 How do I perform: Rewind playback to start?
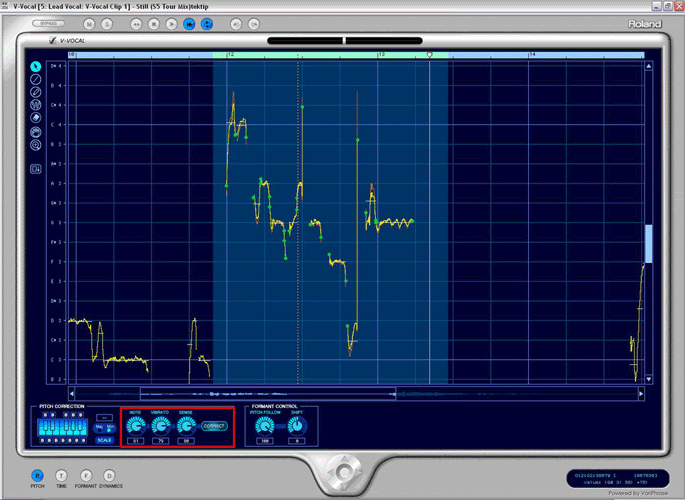[136, 24]
